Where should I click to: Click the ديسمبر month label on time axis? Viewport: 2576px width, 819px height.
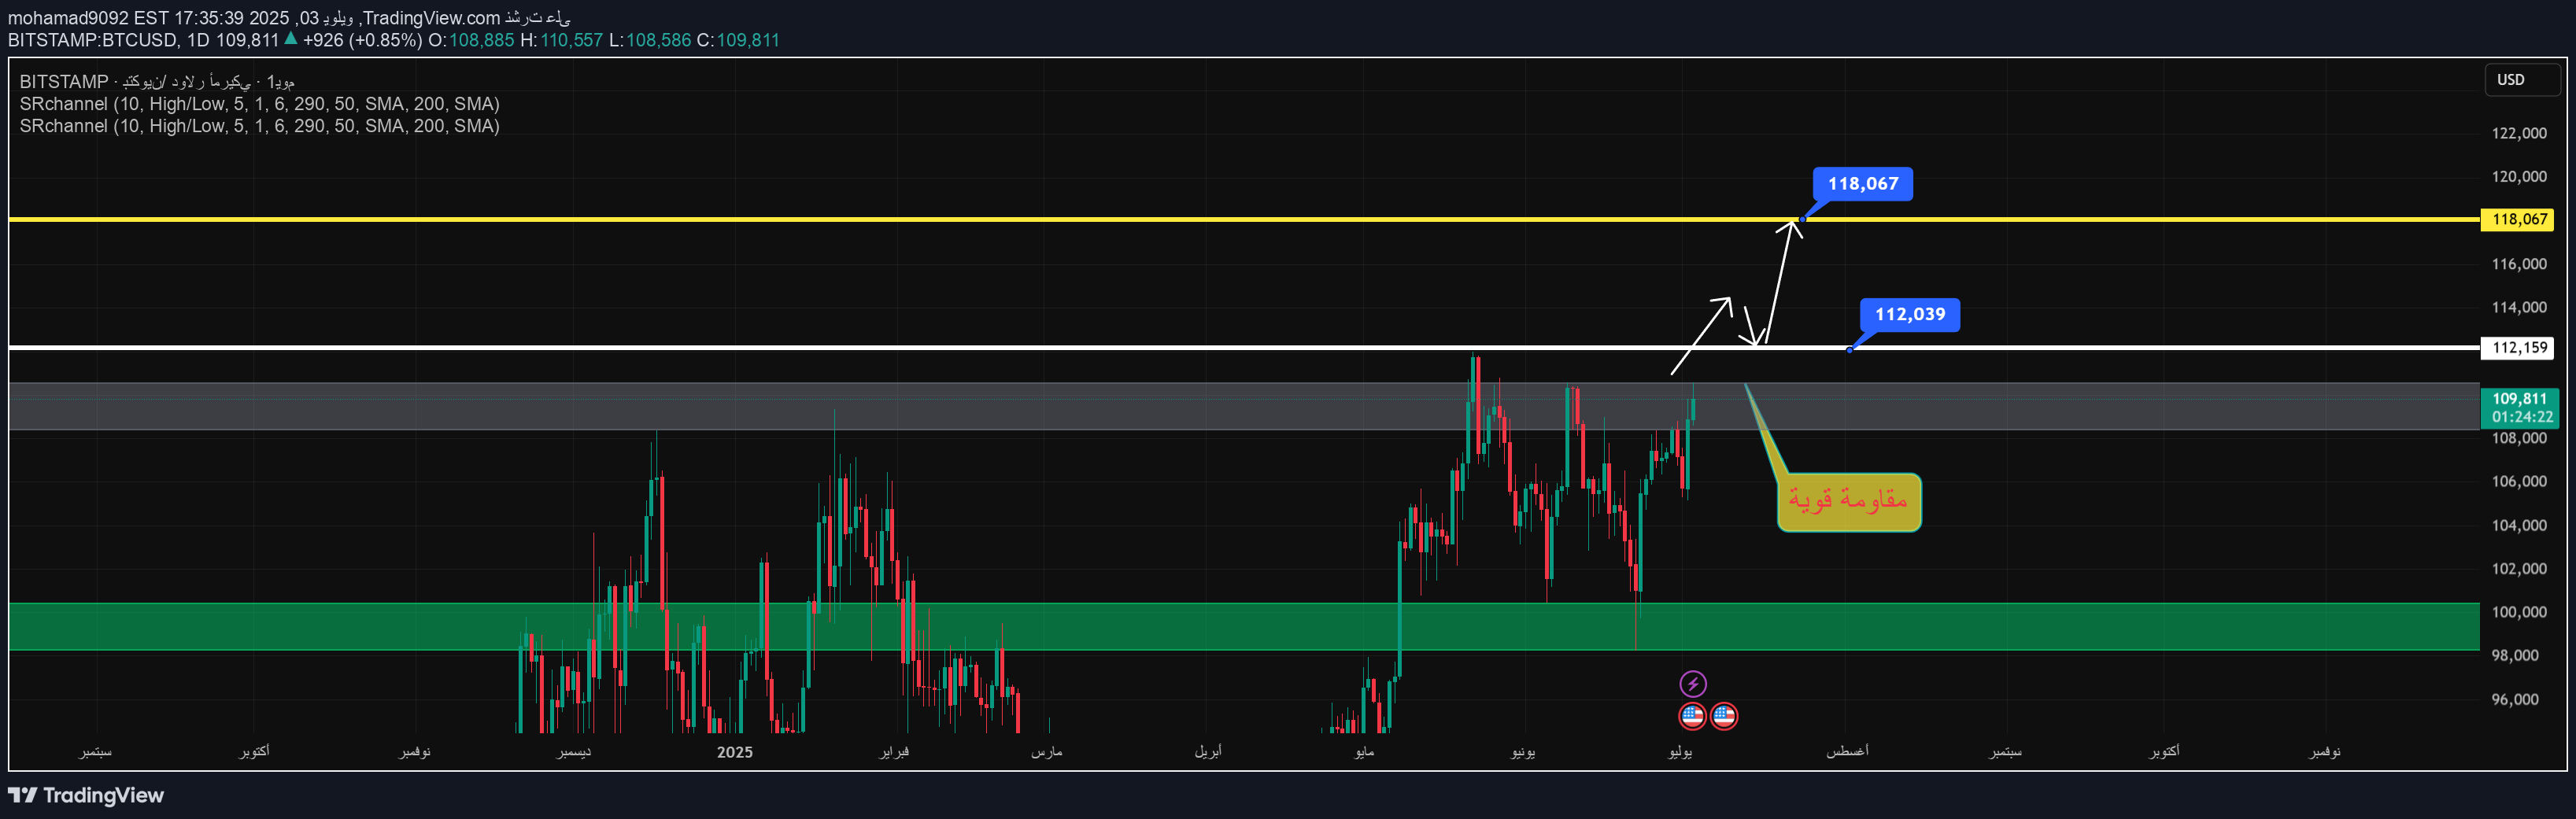click(574, 751)
